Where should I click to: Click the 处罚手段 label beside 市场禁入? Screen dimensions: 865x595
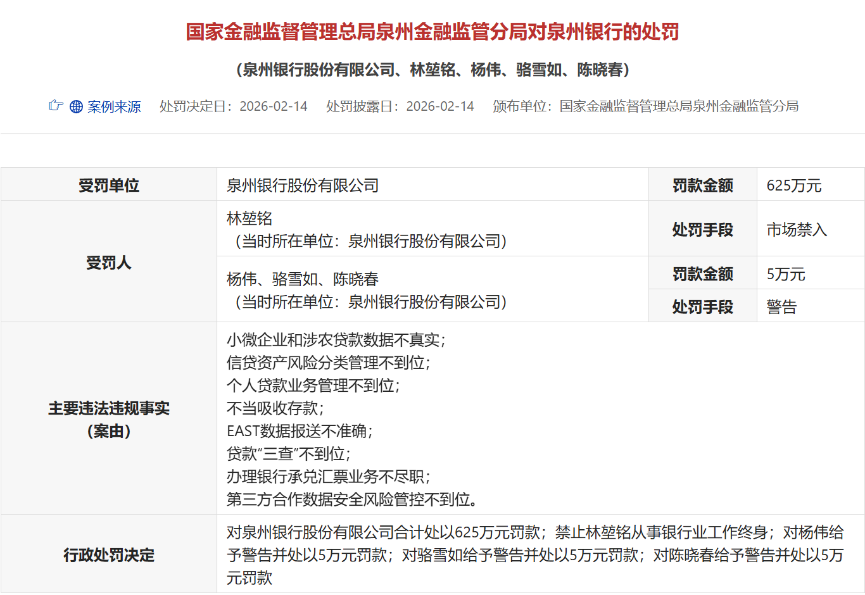tap(703, 229)
